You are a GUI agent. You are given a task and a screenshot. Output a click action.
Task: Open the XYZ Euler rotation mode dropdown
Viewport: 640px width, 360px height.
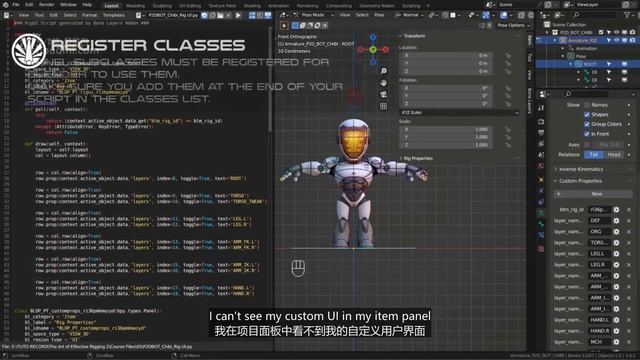[x=459, y=113]
